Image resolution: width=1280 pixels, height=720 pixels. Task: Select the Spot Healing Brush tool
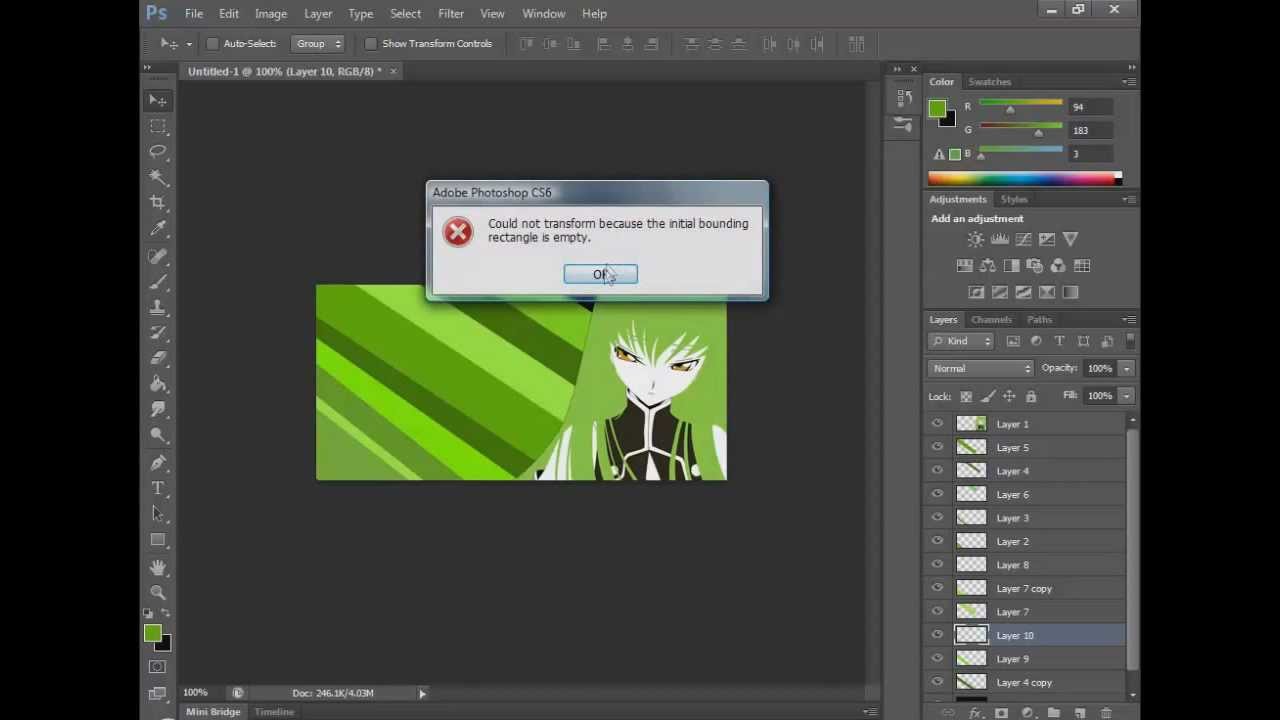[x=158, y=257]
